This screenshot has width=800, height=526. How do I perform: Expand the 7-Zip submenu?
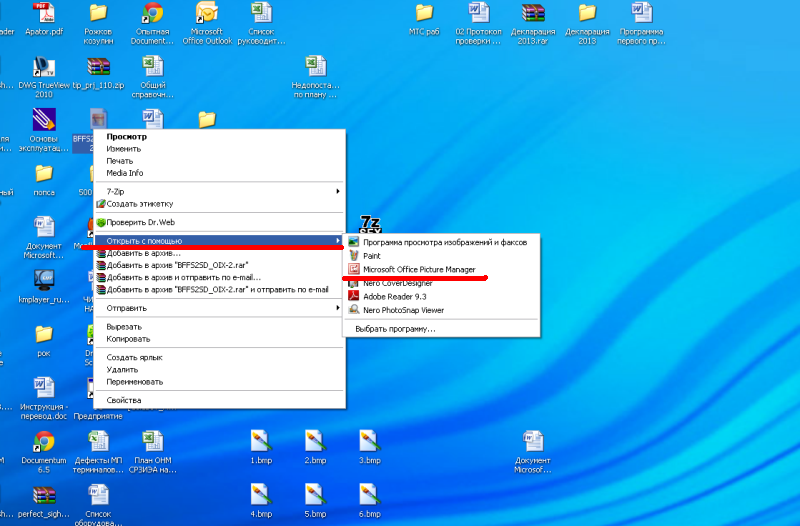click(x=220, y=191)
